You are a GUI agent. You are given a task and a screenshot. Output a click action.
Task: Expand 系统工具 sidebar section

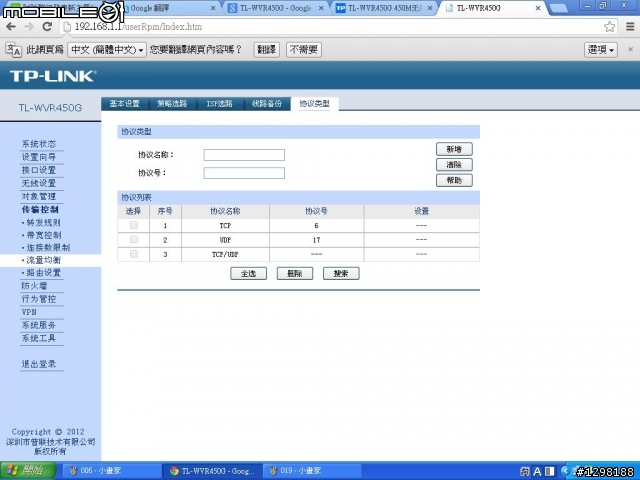pos(39,338)
